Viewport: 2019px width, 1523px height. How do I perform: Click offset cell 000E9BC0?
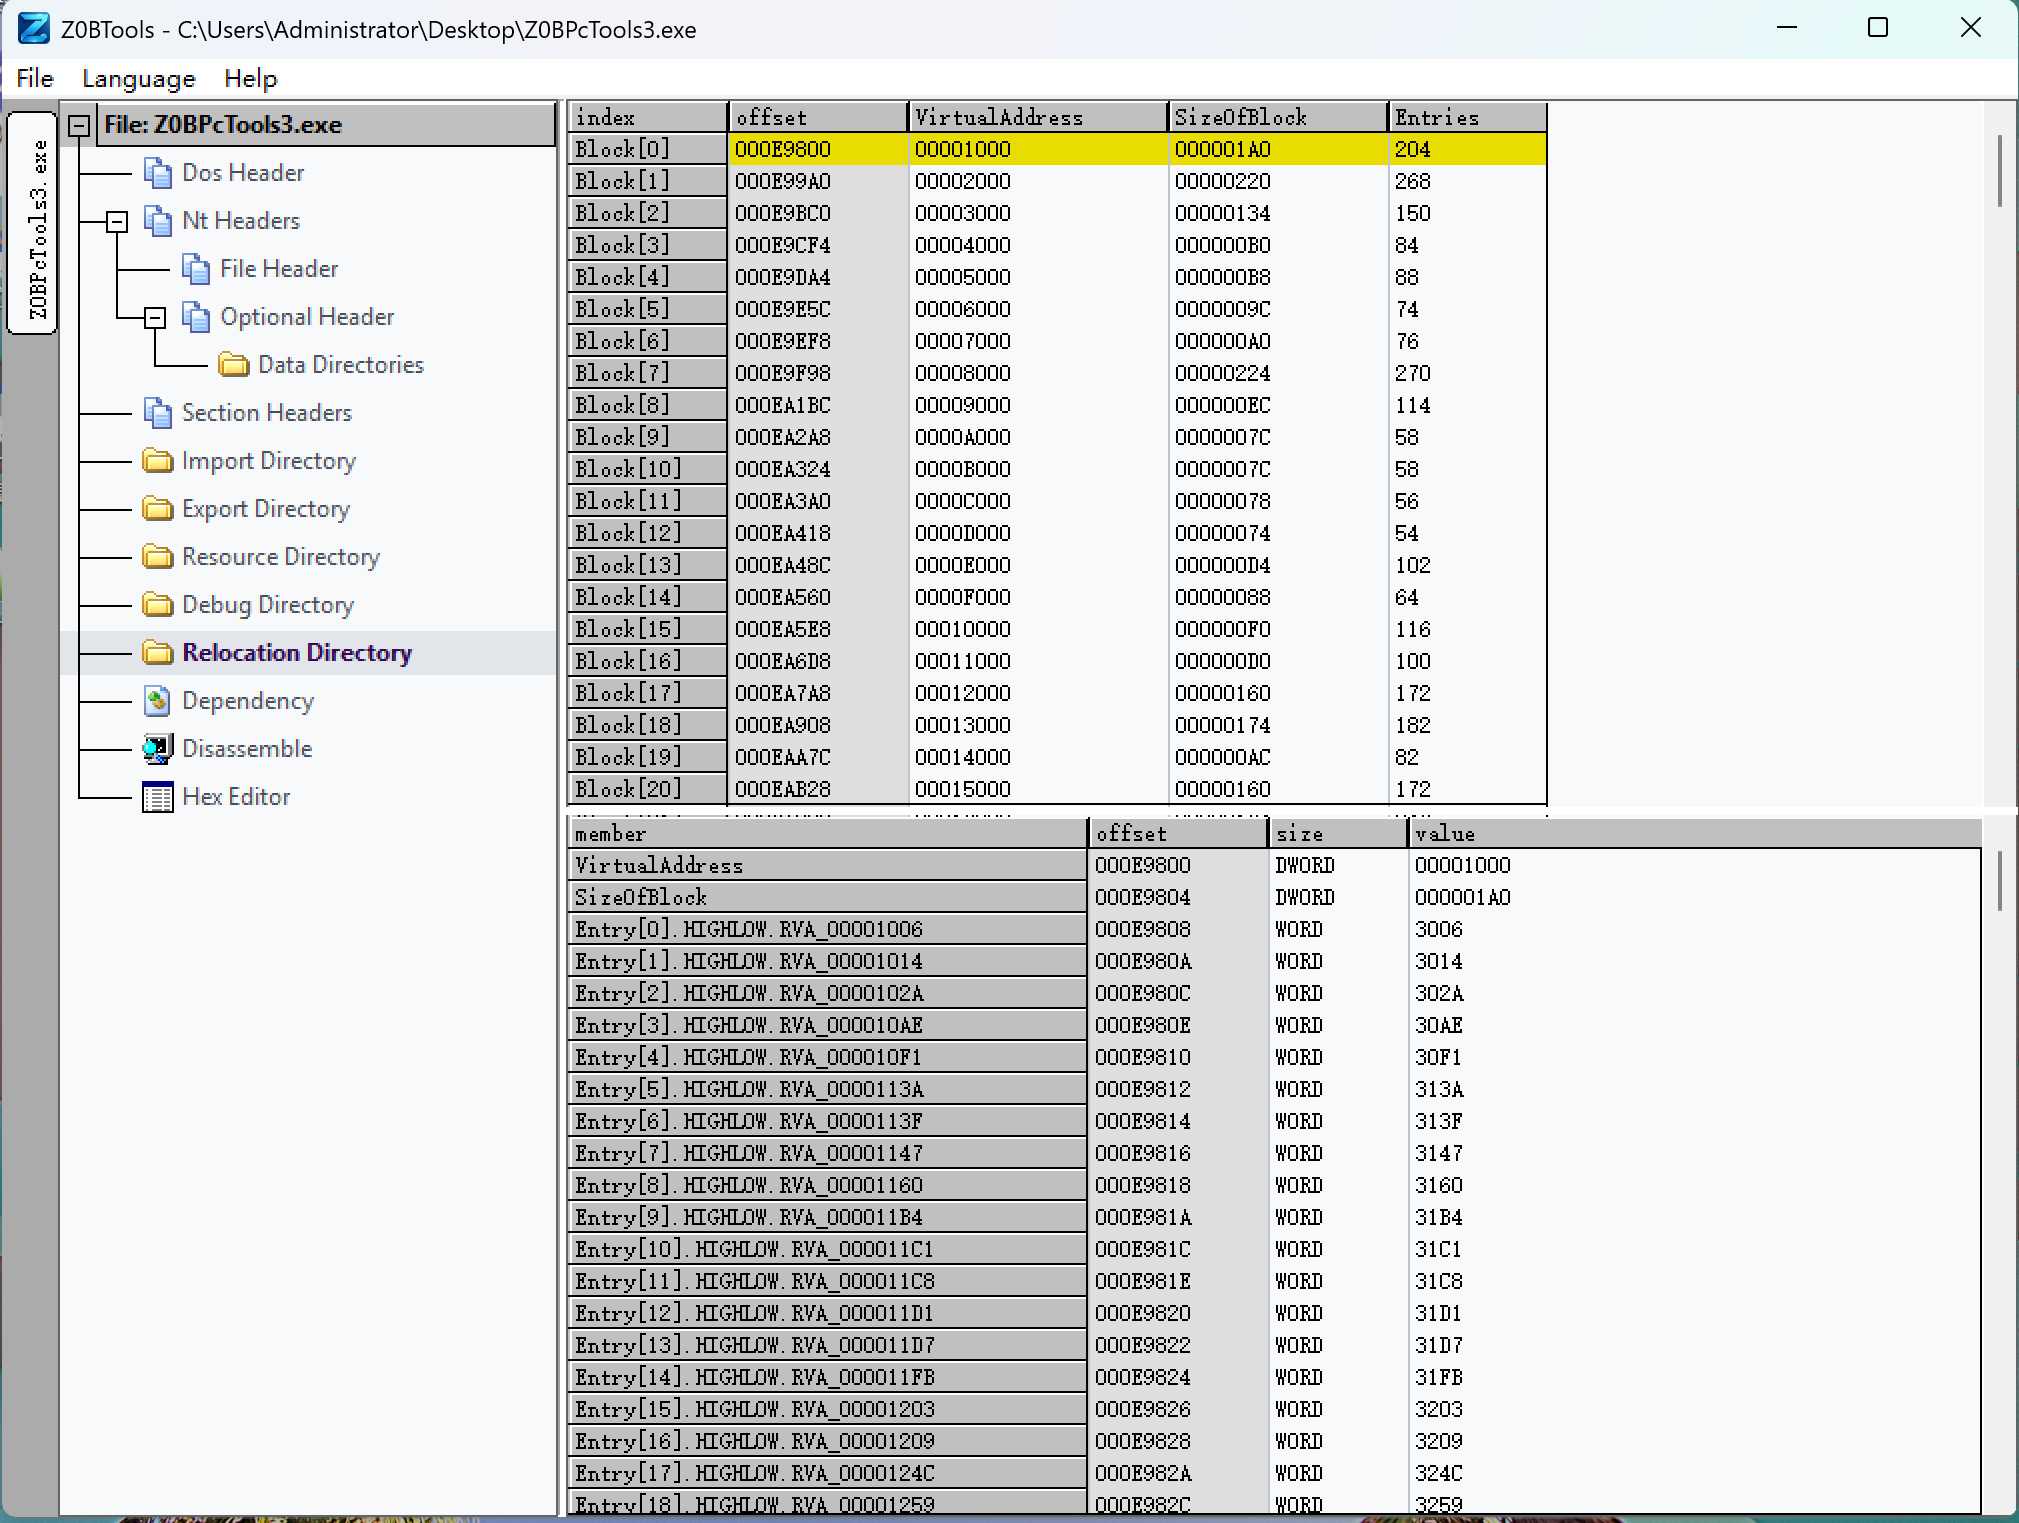click(818, 213)
